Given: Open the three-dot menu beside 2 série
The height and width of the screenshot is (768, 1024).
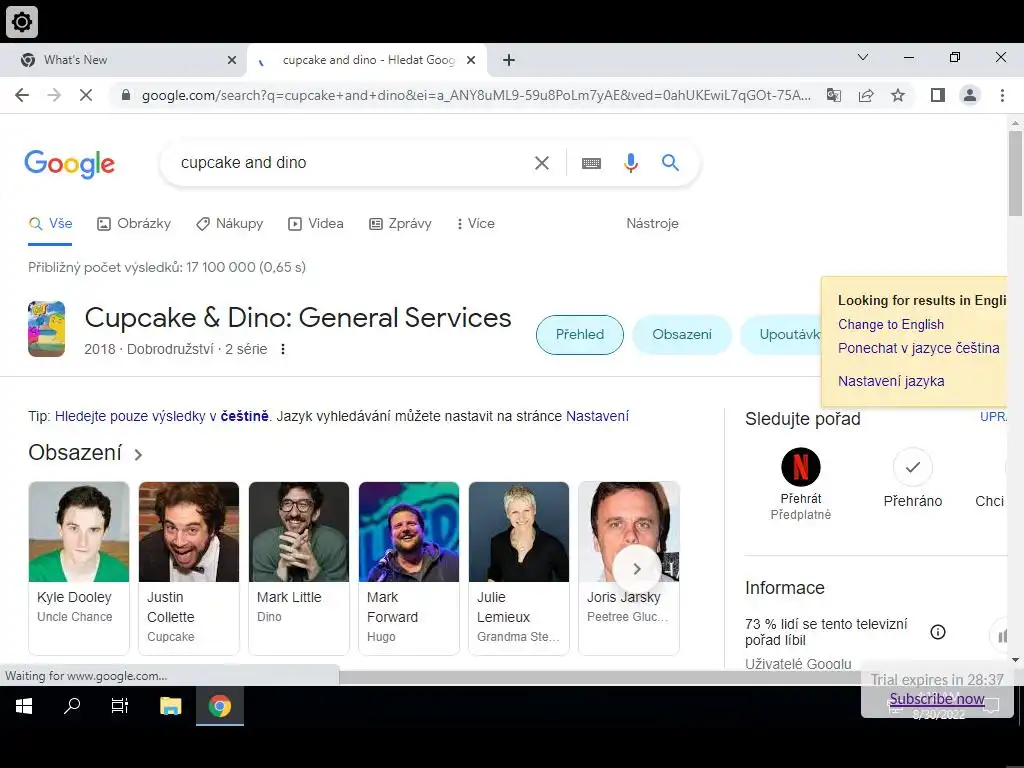Looking at the screenshot, I should 283,349.
